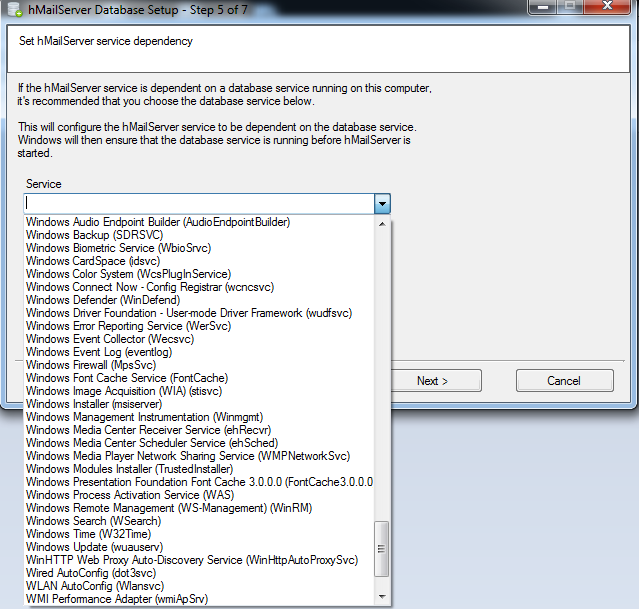Minimize the hMailServer Database Setup window
Viewport: 639px width, 609px height.
click(542, 7)
